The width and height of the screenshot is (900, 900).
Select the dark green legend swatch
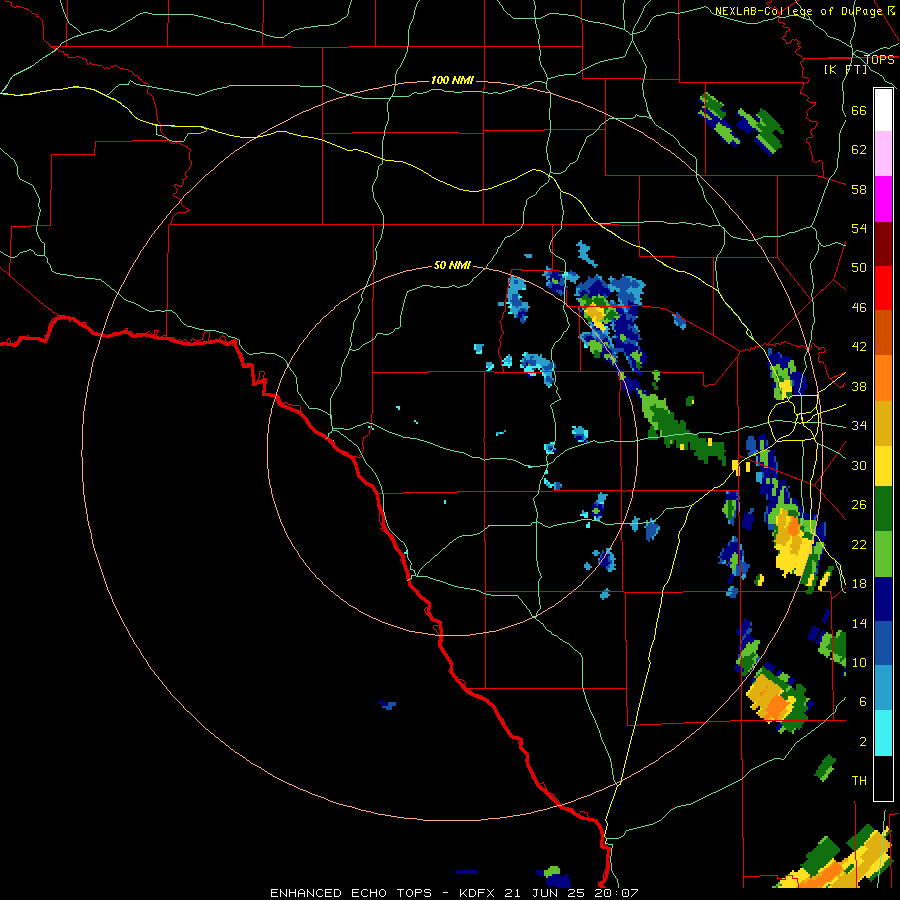(883, 509)
